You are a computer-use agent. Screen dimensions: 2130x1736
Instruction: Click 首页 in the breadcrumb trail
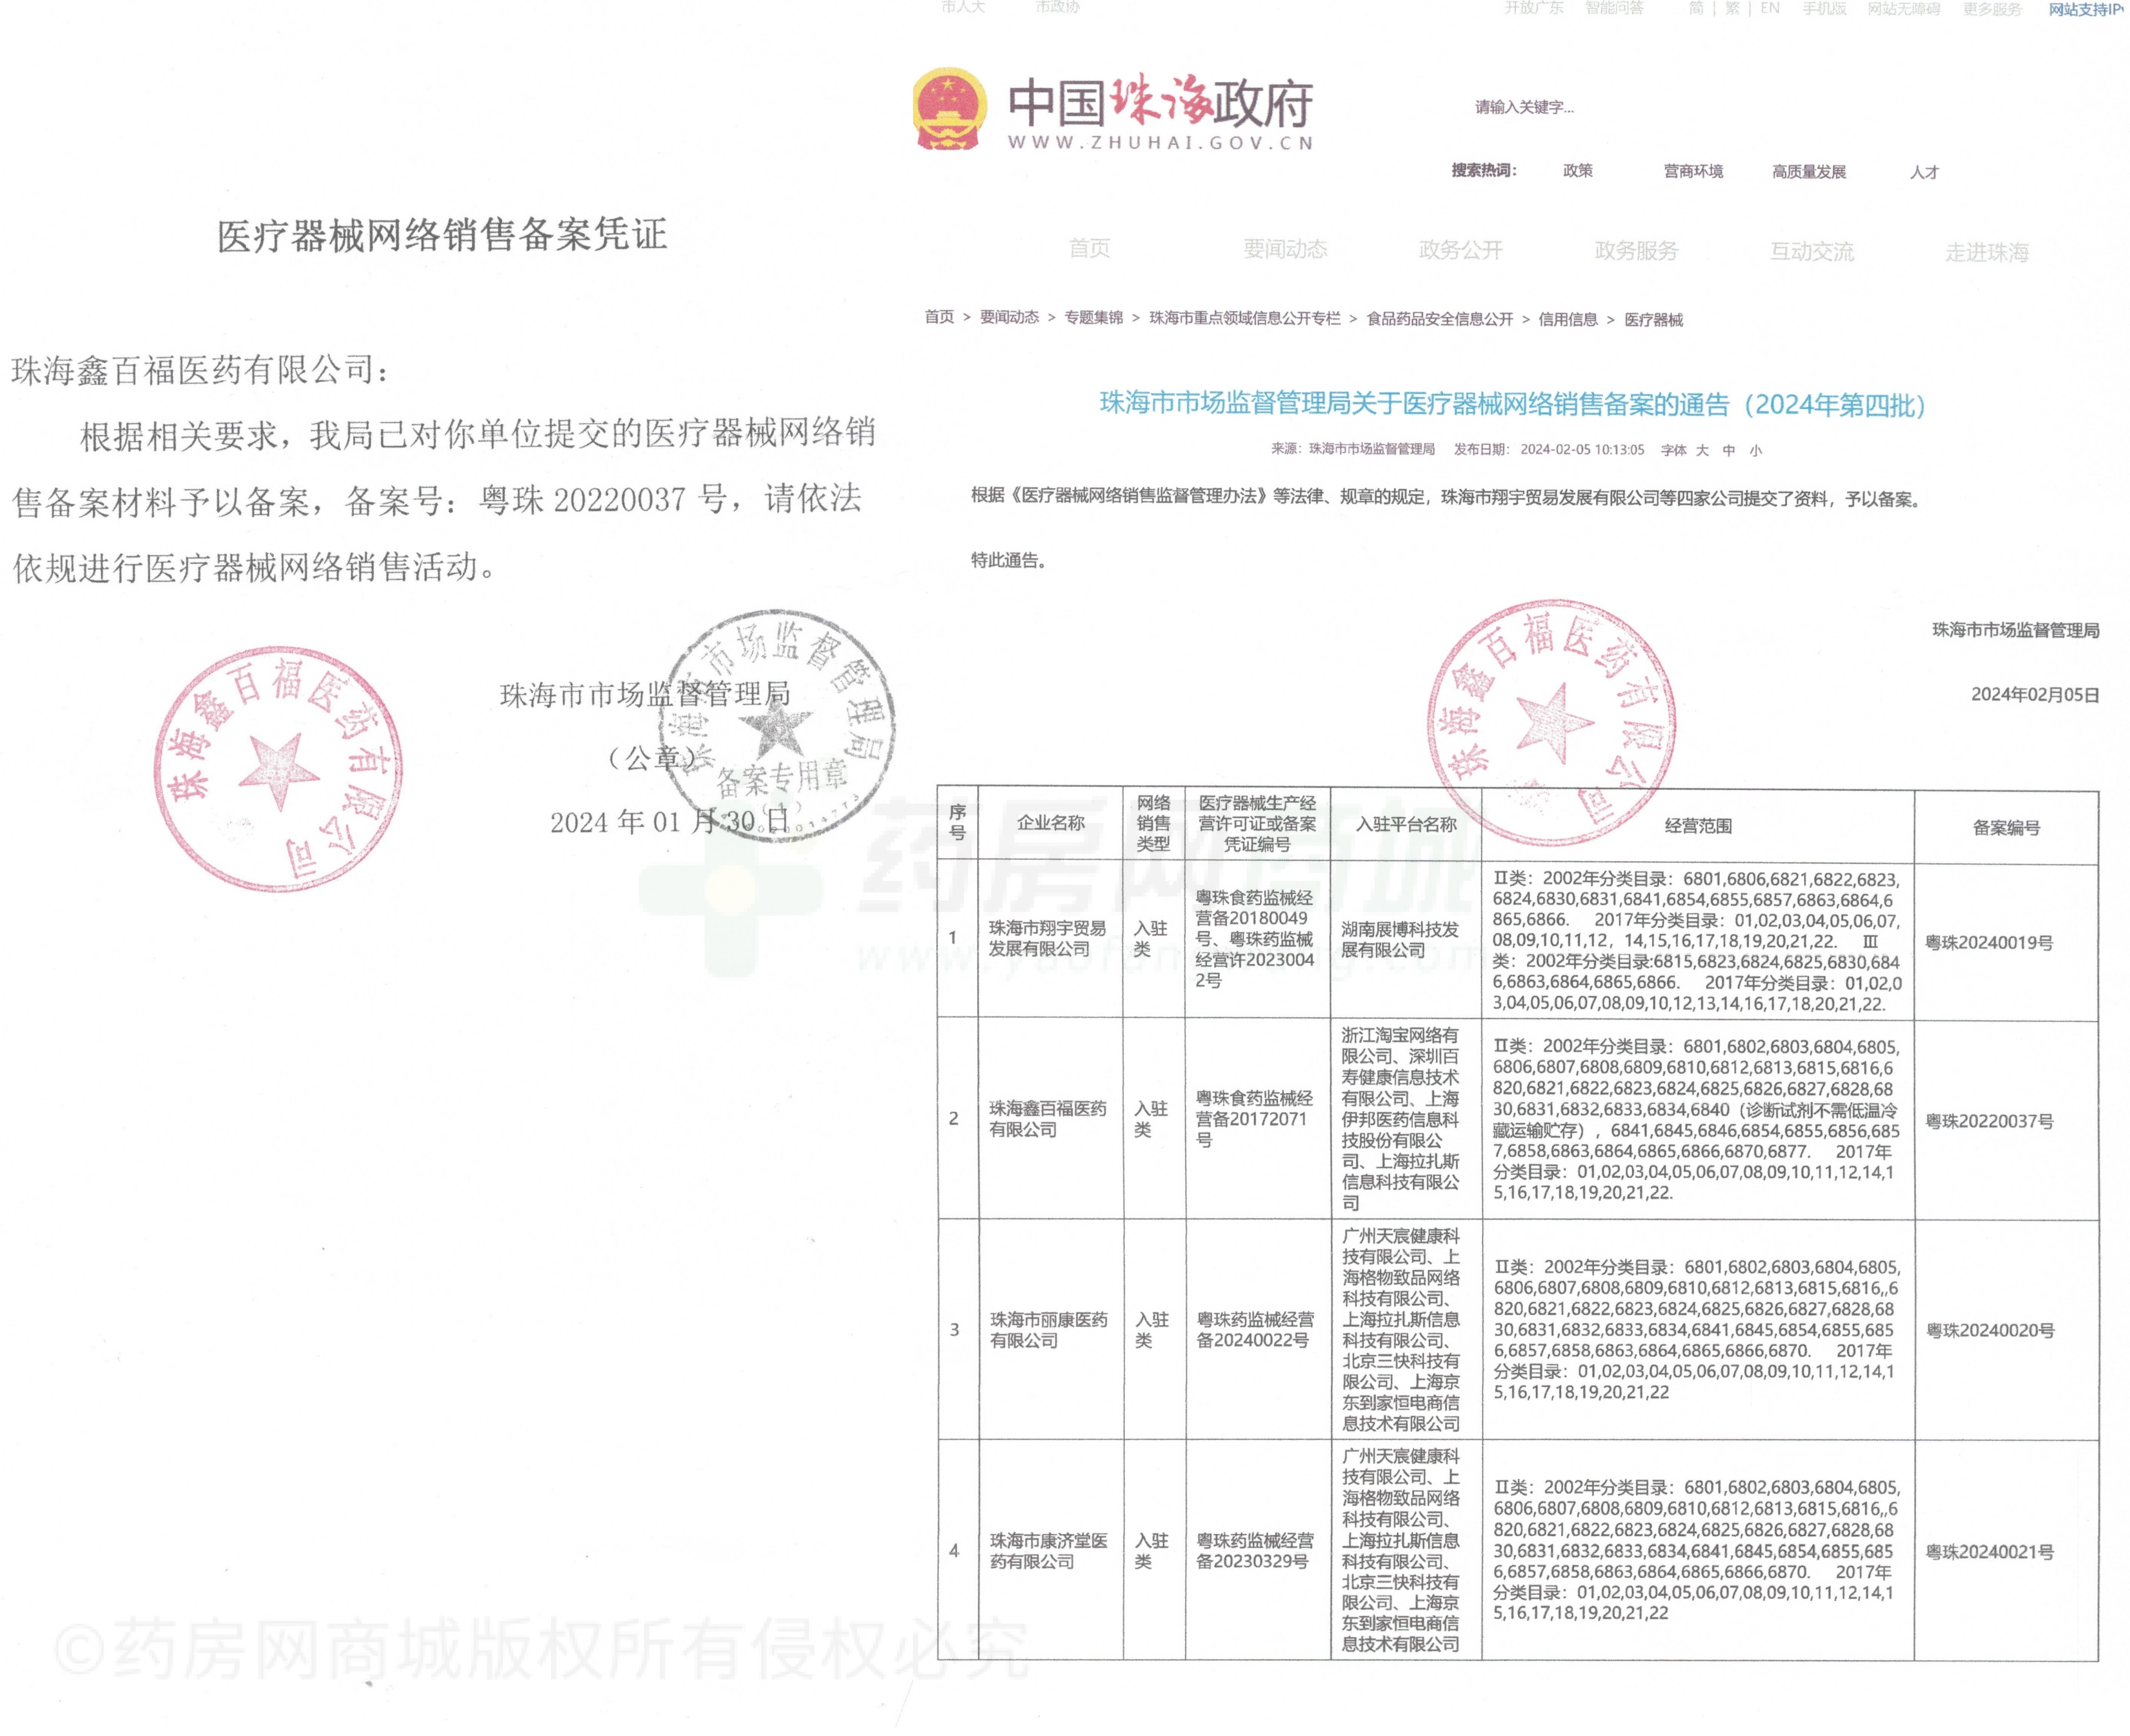coord(939,317)
